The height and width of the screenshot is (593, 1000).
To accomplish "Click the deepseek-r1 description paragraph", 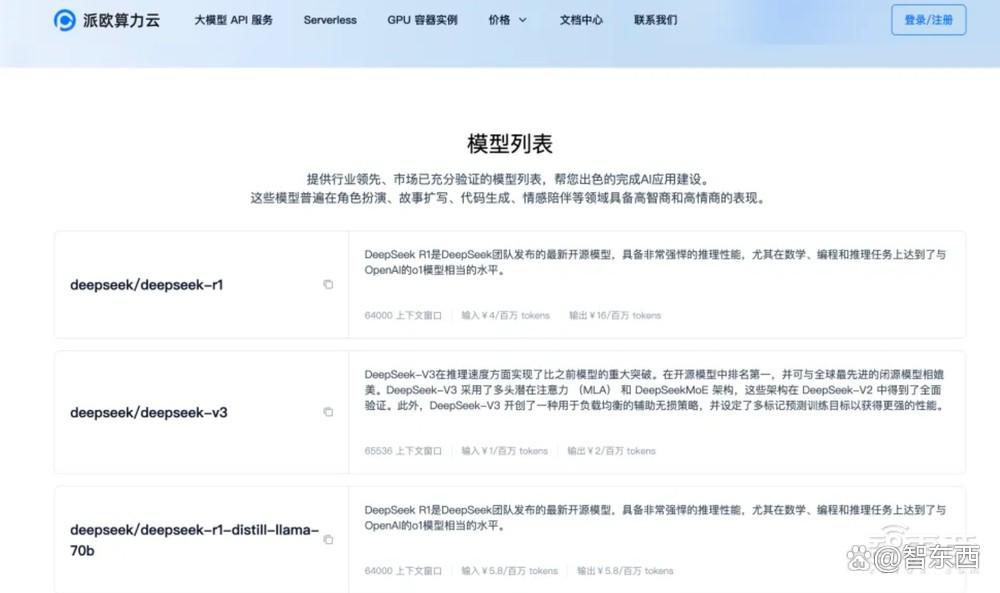I will [655, 262].
